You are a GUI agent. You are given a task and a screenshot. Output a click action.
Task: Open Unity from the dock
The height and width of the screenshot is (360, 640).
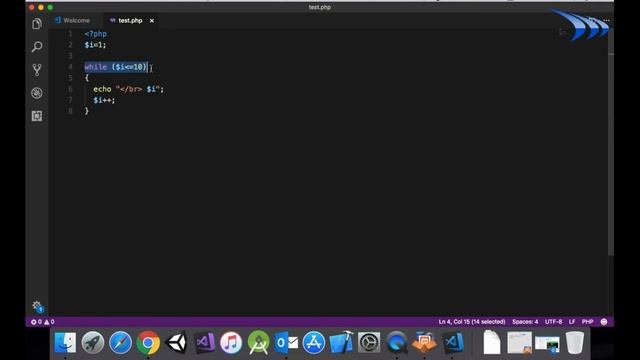[x=176, y=342]
